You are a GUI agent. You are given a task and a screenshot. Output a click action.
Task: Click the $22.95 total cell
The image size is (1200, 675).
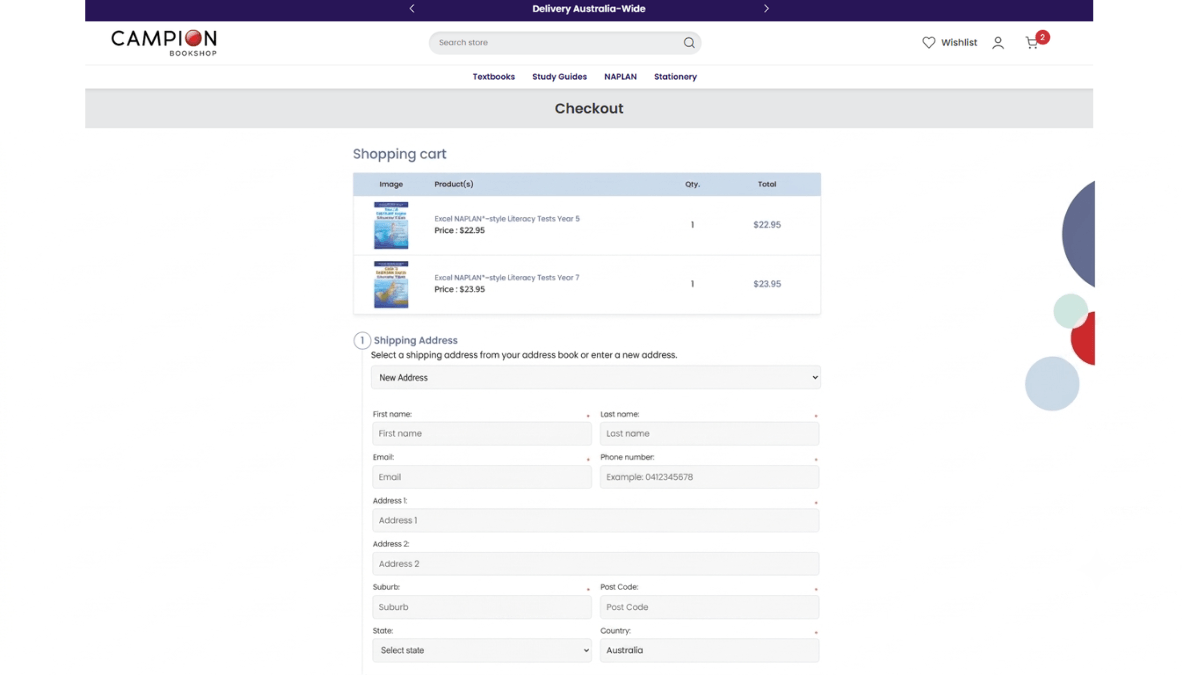click(x=767, y=225)
